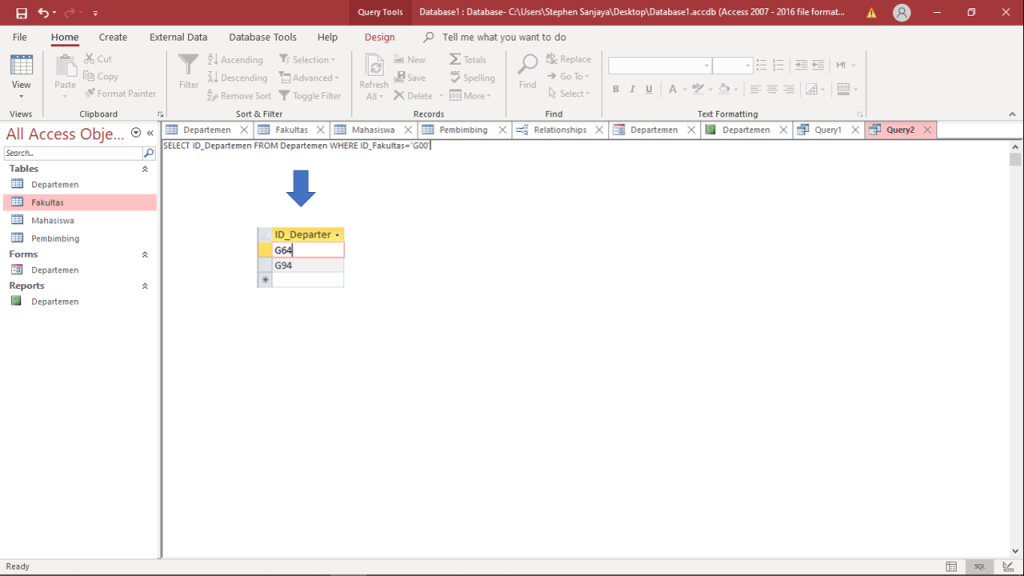Open the Mahasiswa table in navigation
The width and height of the screenshot is (1024, 576).
(x=52, y=220)
